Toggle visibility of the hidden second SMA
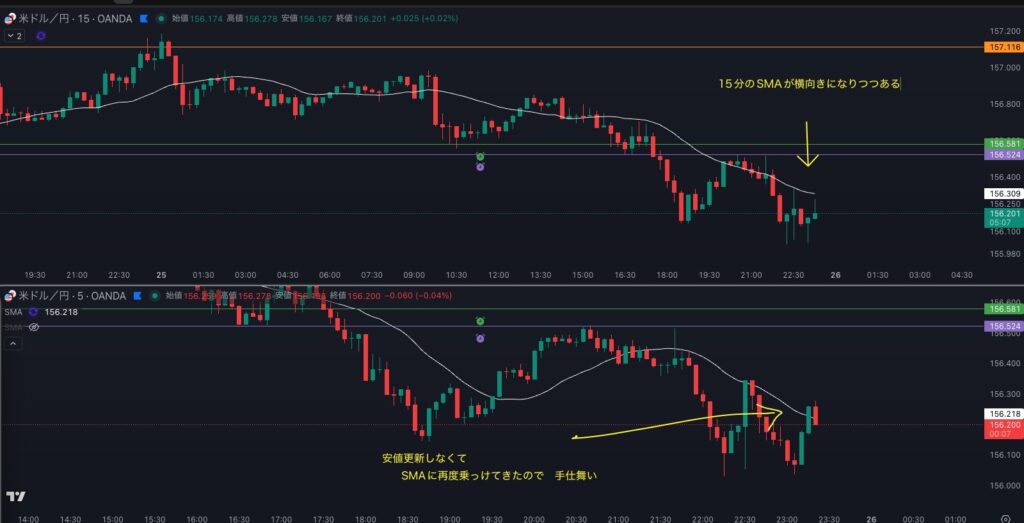The height and width of the screenshot is (523, 1024). [x=34, y=327]
